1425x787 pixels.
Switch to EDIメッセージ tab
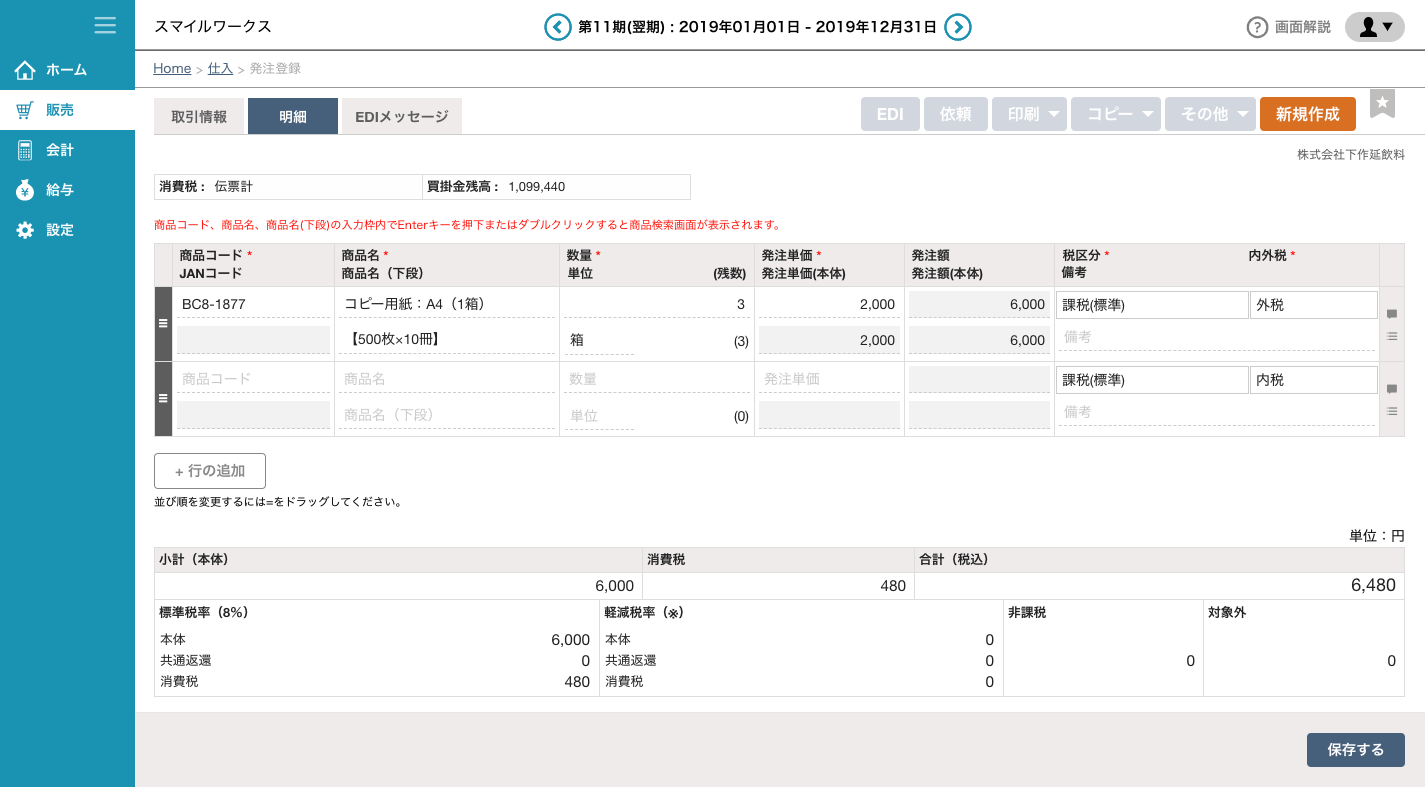coord(402,116)
